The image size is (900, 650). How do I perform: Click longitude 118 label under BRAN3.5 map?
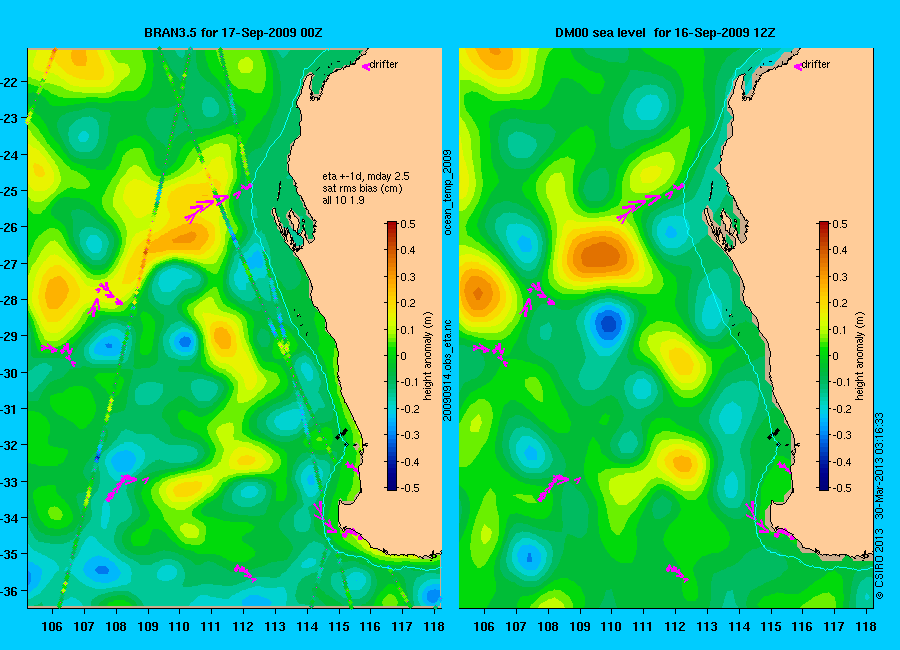click(x=435, y=626)
